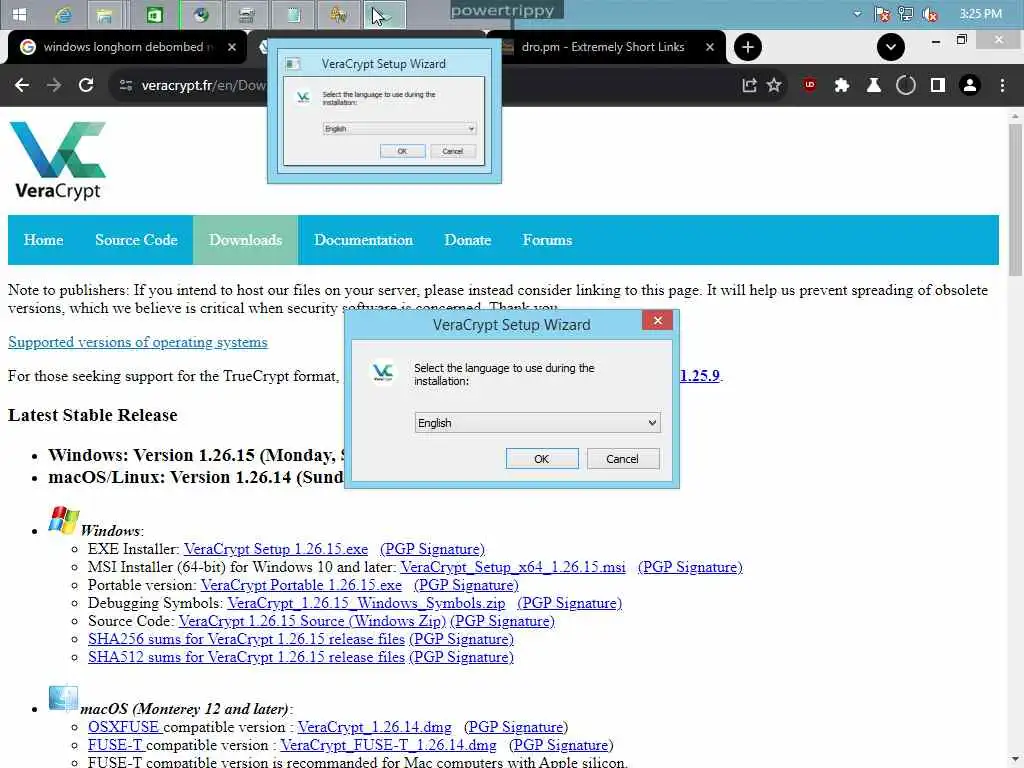Click the VeraCrypt icon in setup dialog
This screenshot has width=1024, height=768.
[383, 373]
